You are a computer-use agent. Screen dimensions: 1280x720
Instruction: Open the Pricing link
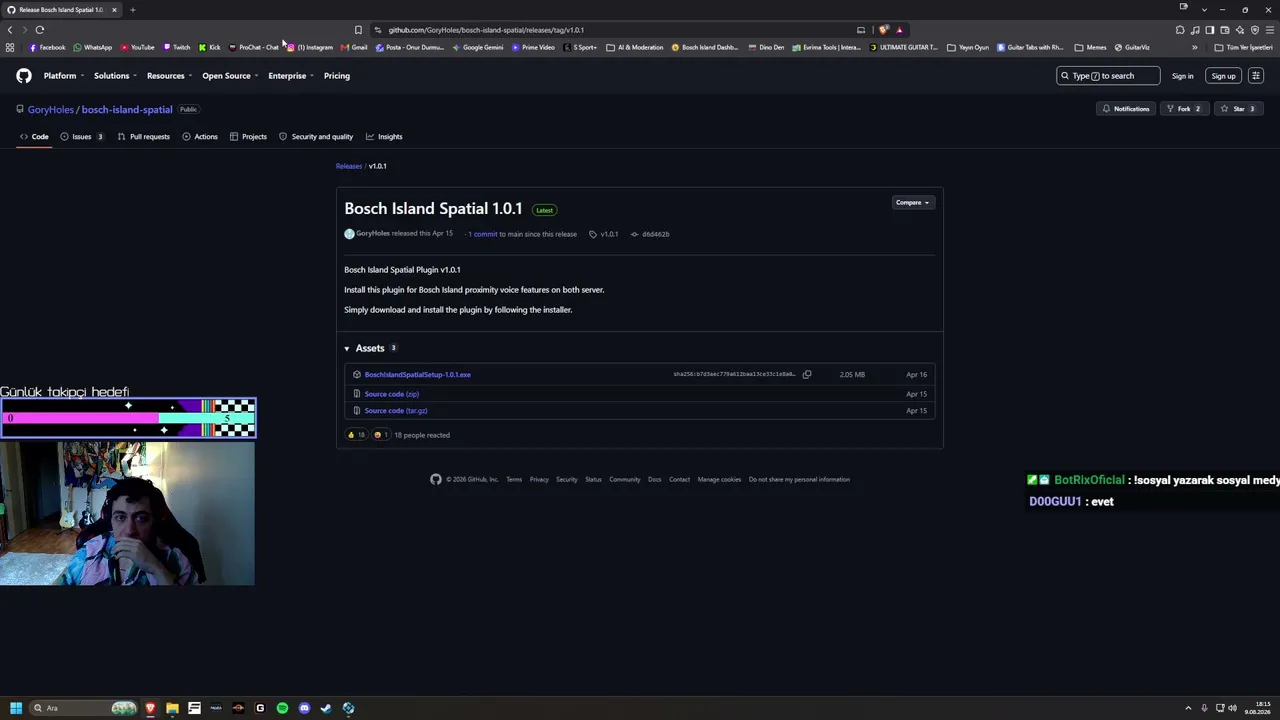click(337, 76)
